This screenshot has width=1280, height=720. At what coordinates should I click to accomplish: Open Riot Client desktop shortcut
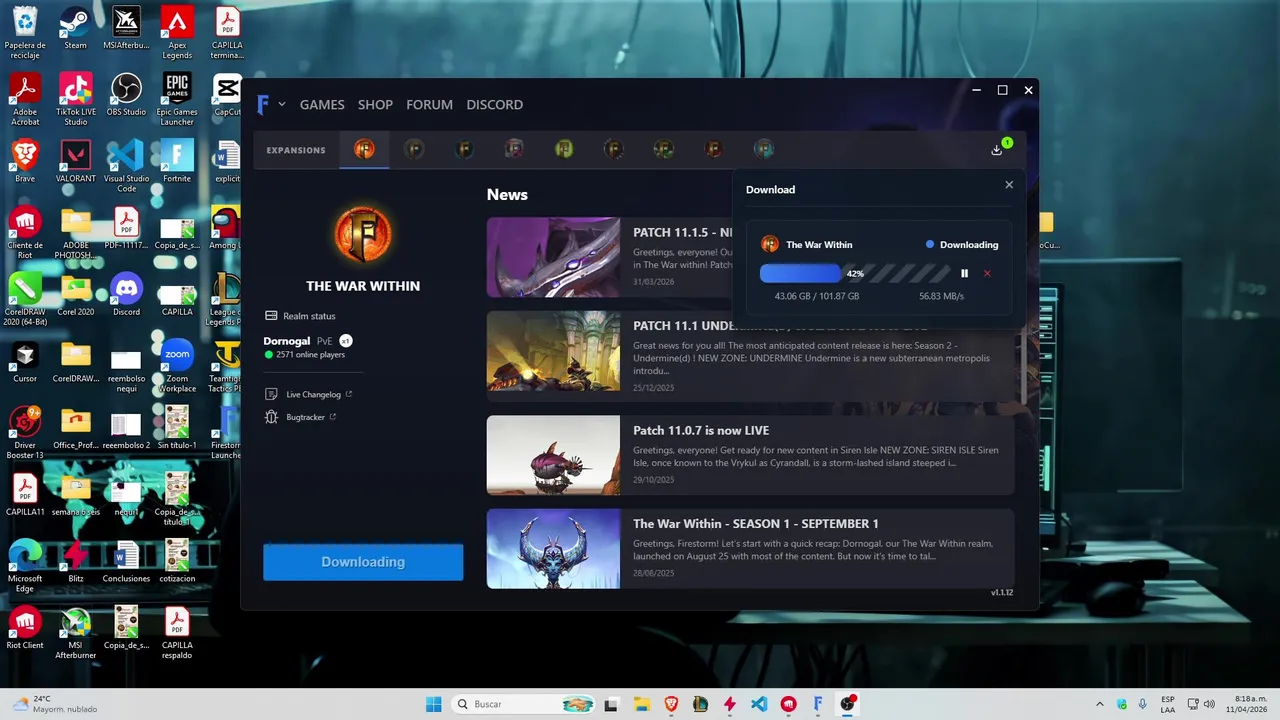pos(25,628)
